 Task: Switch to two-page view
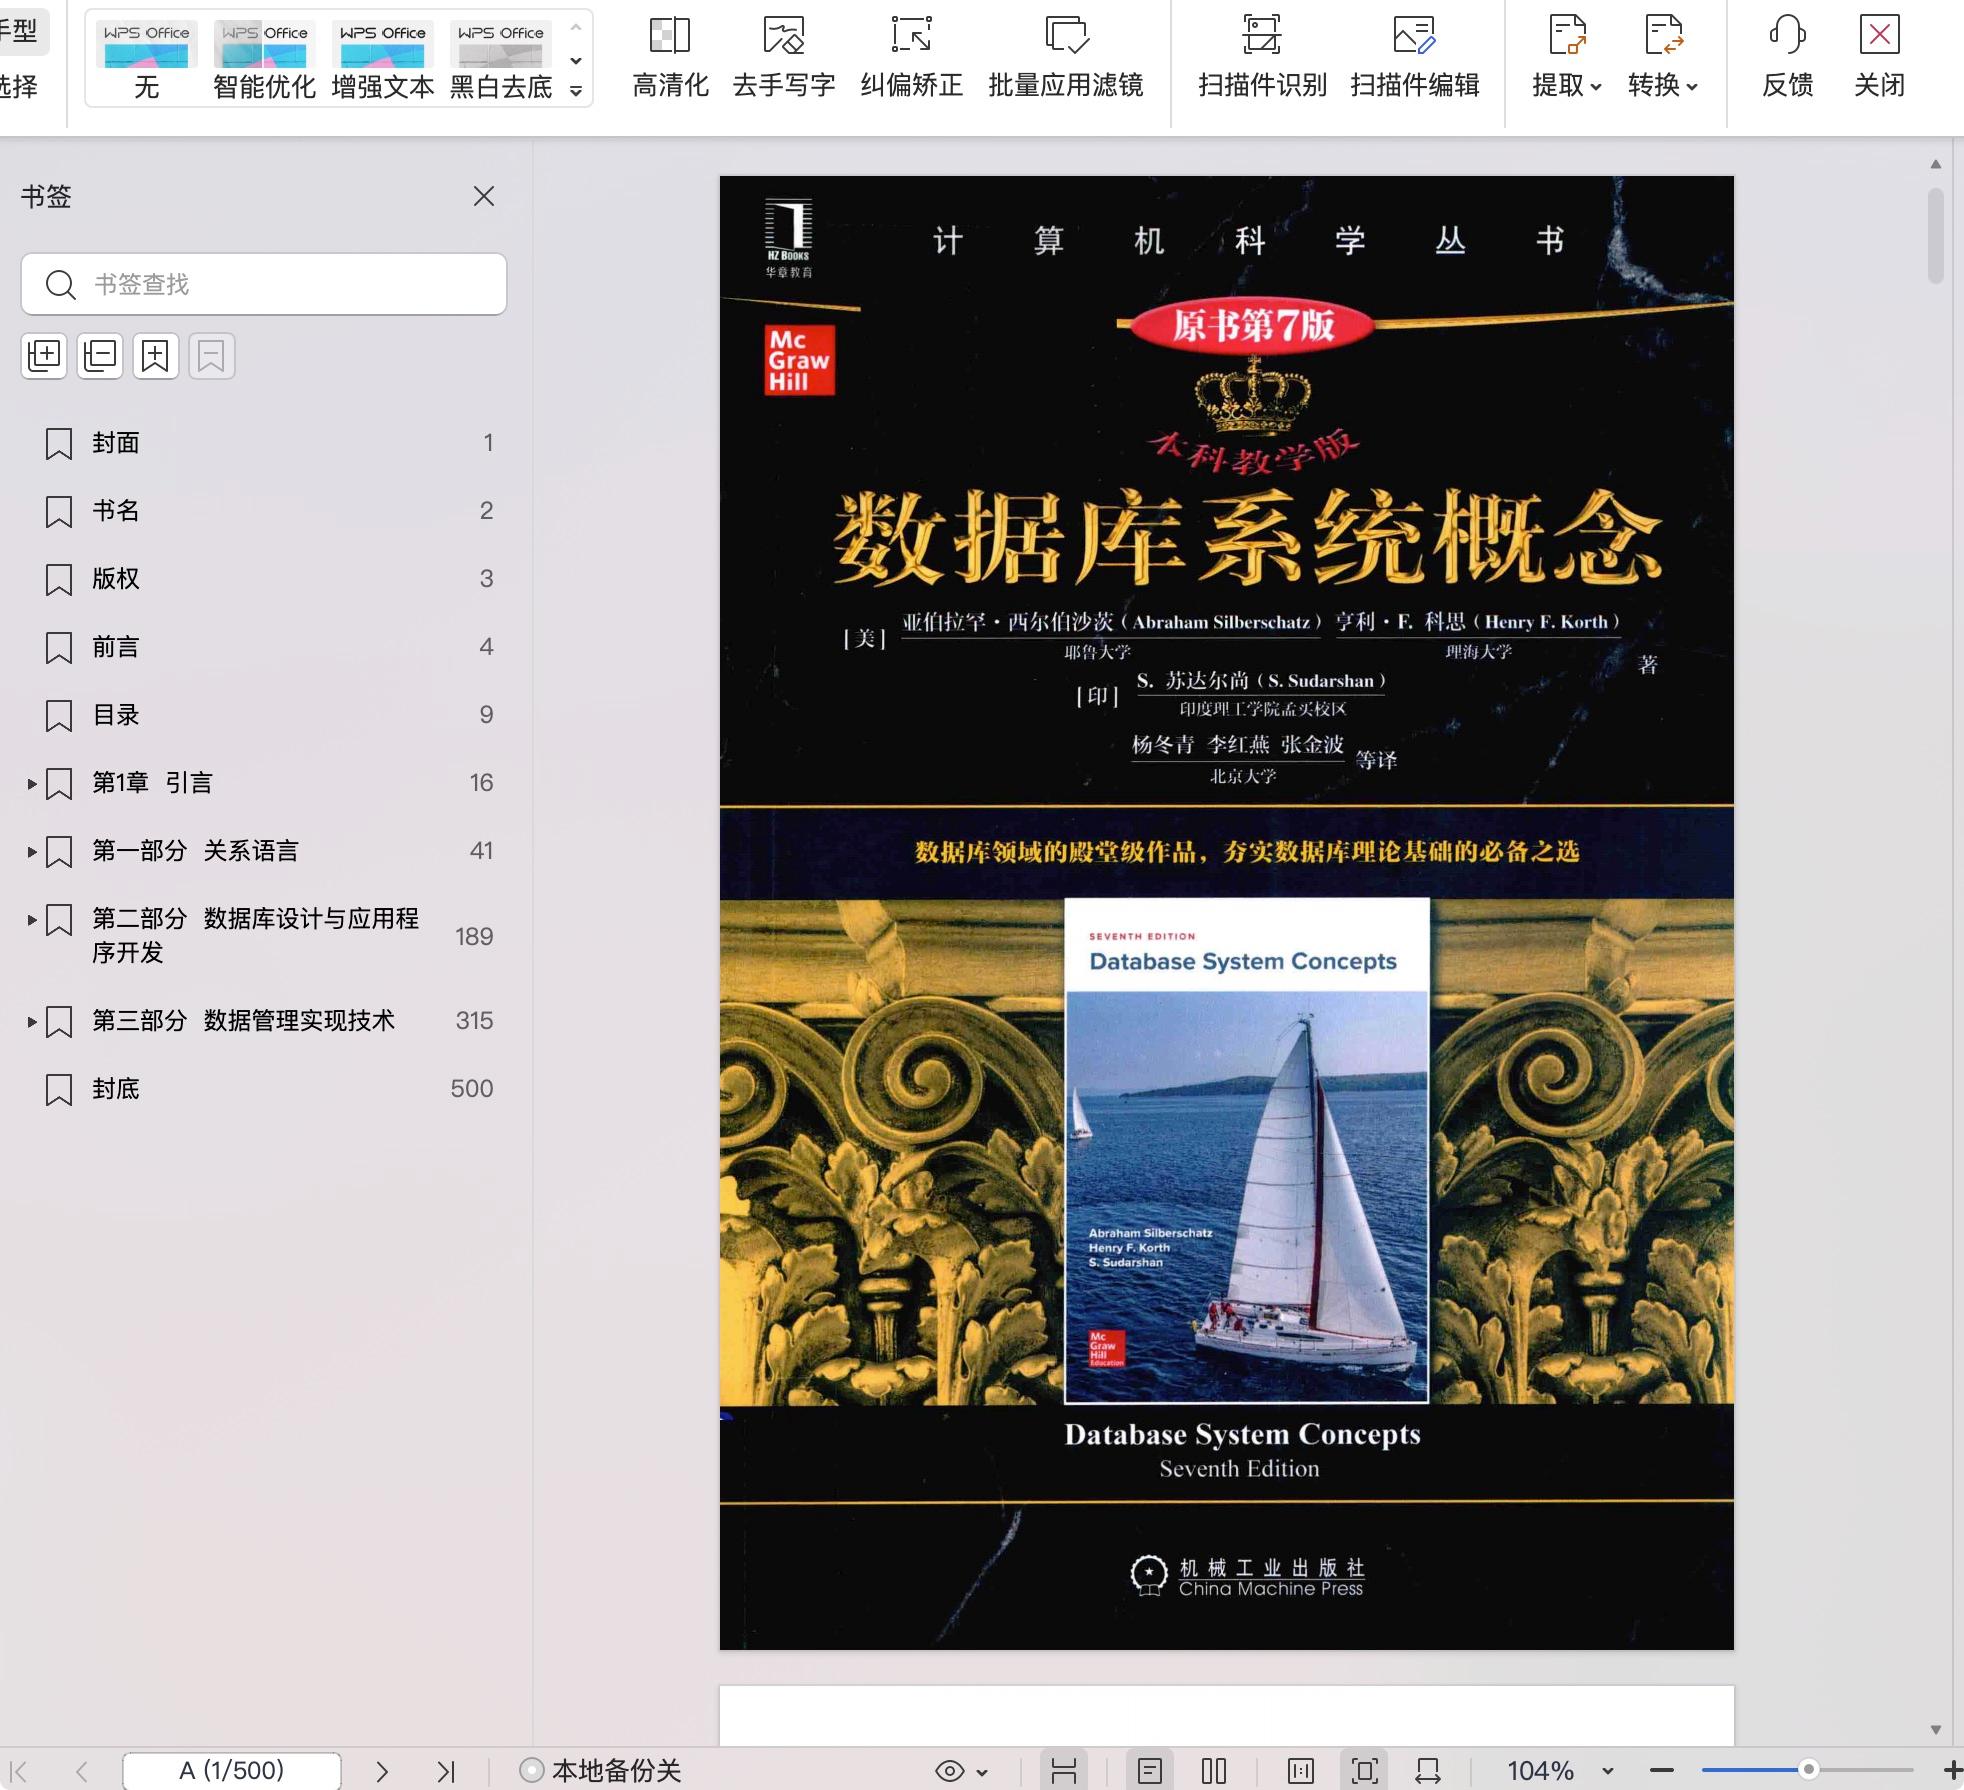1214,1771
